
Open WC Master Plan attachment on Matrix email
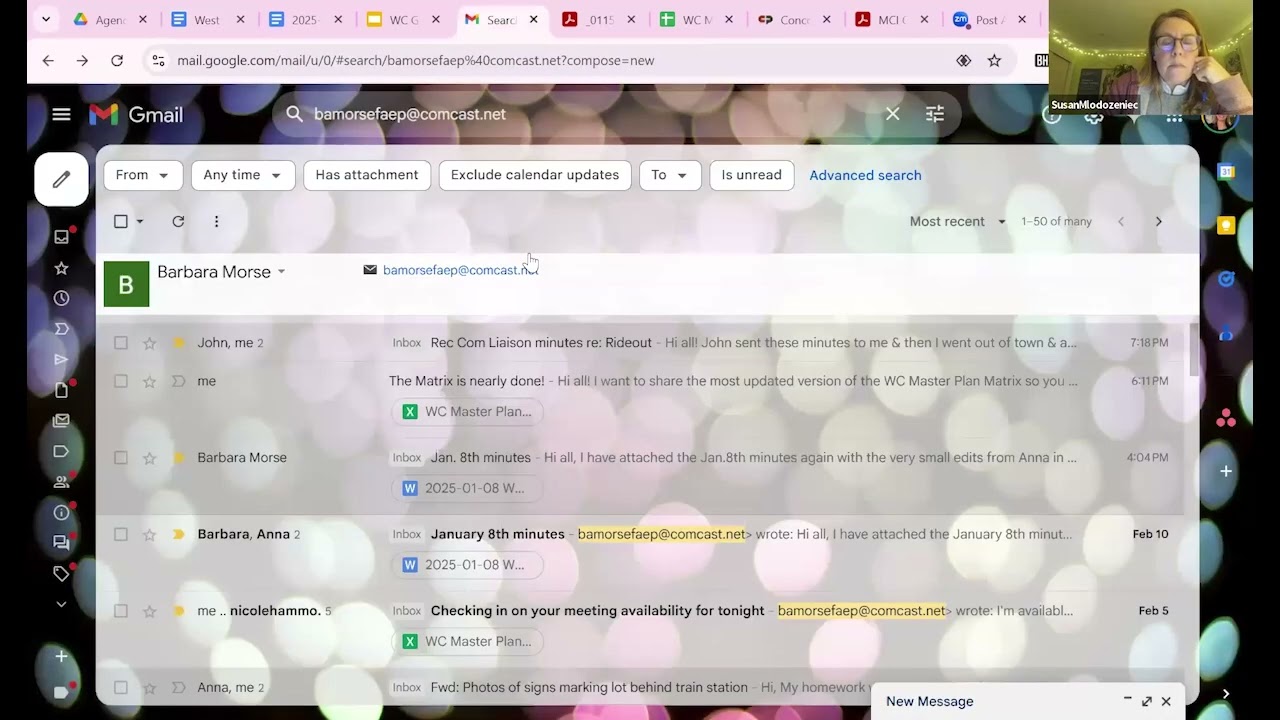point(467,411)
